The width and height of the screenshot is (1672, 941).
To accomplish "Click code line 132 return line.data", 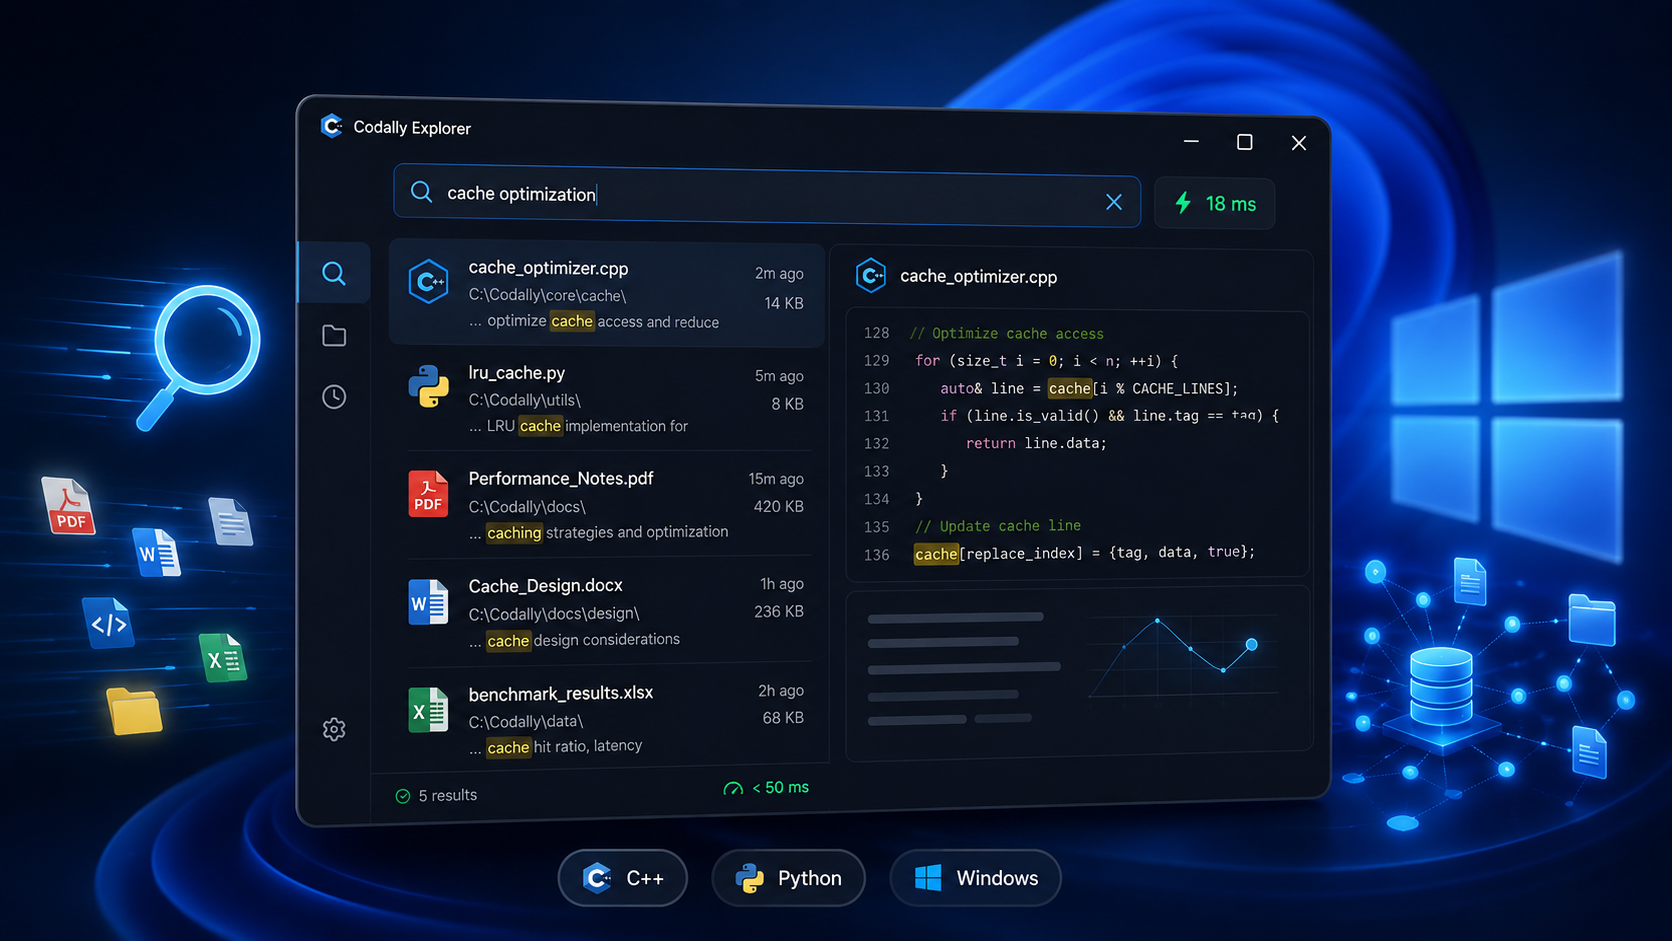I will click(1036, 443).
